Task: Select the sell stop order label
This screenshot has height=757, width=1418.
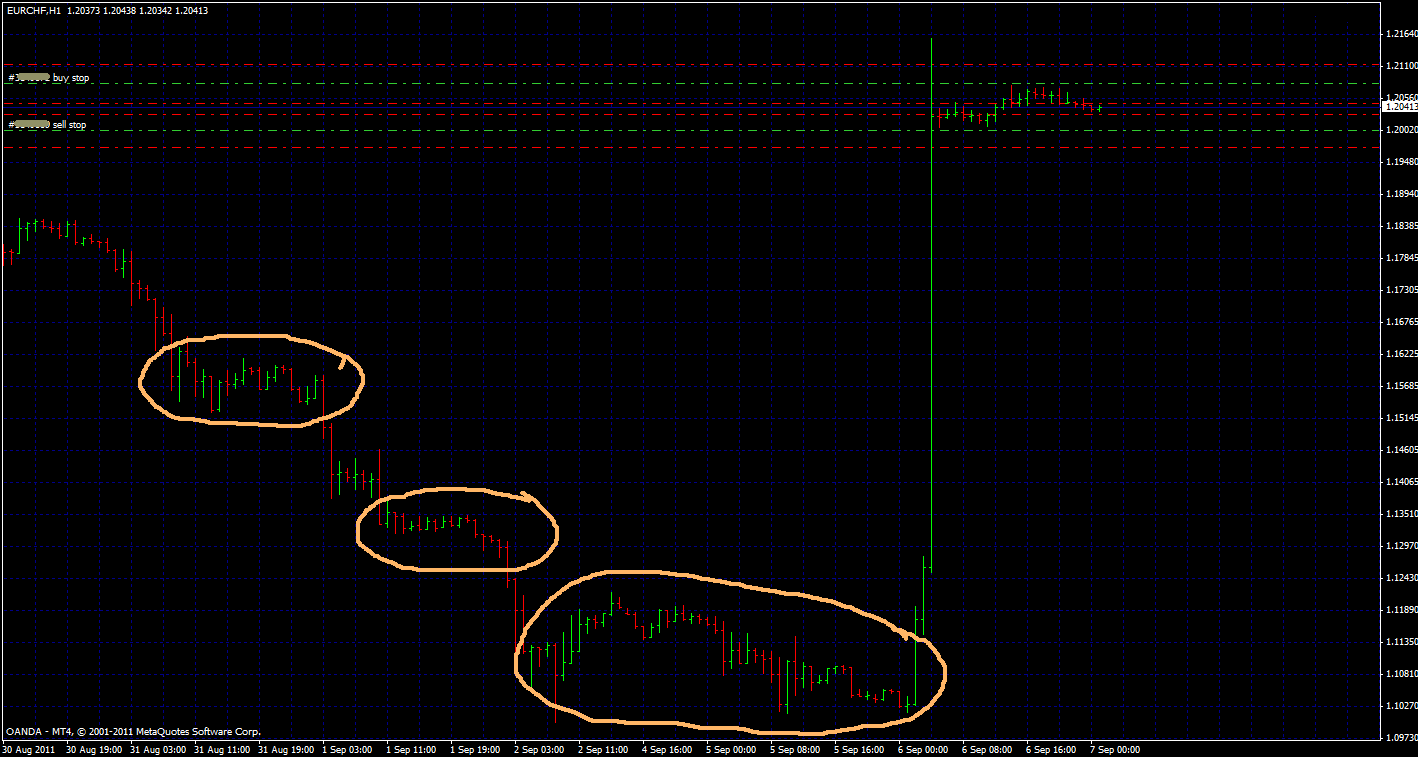Action: coord(47,125)
